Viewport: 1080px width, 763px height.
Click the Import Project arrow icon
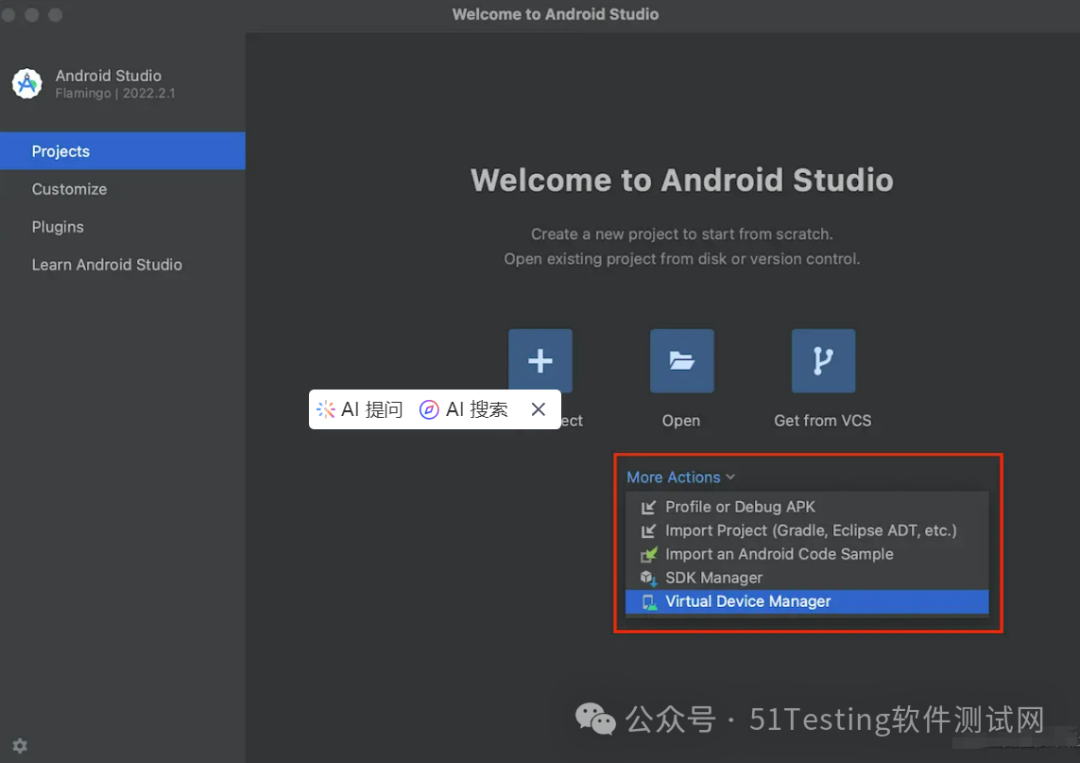click(648, 531)
